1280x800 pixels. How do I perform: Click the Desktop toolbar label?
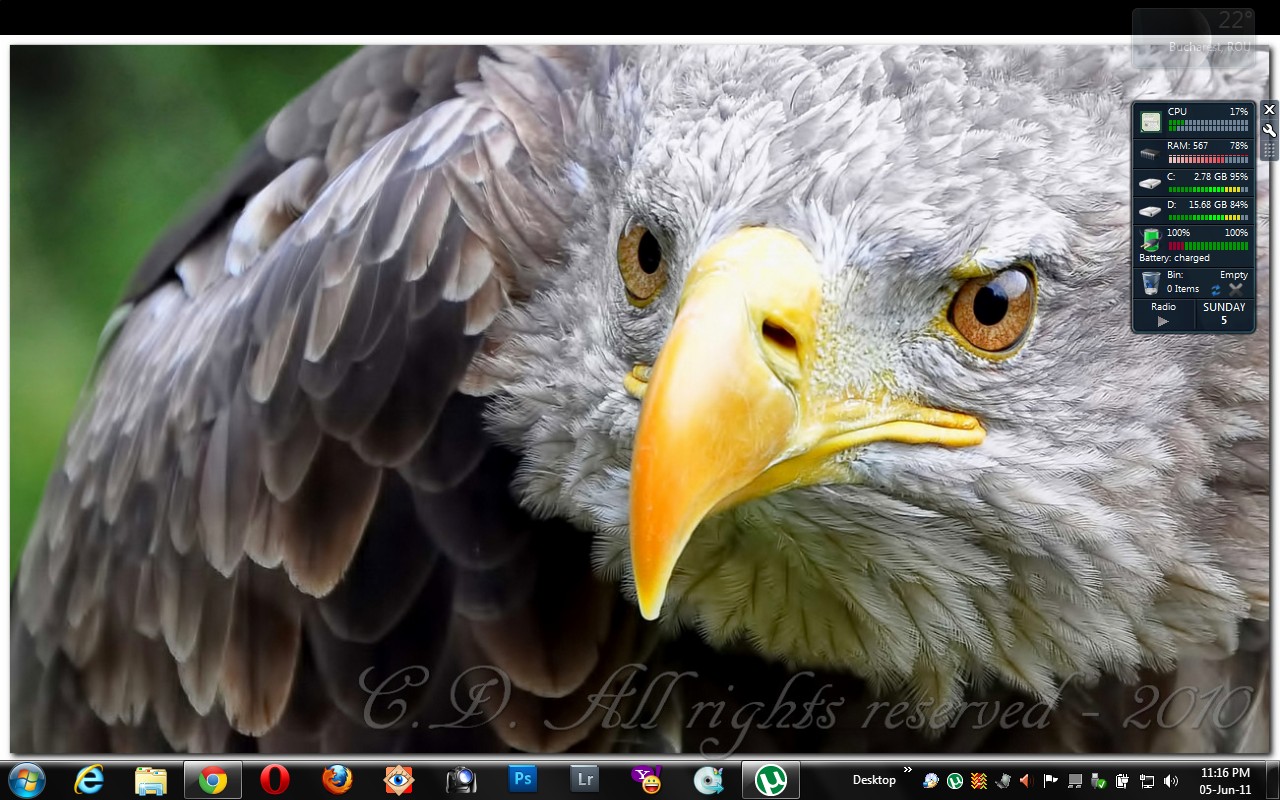(874, 780)
